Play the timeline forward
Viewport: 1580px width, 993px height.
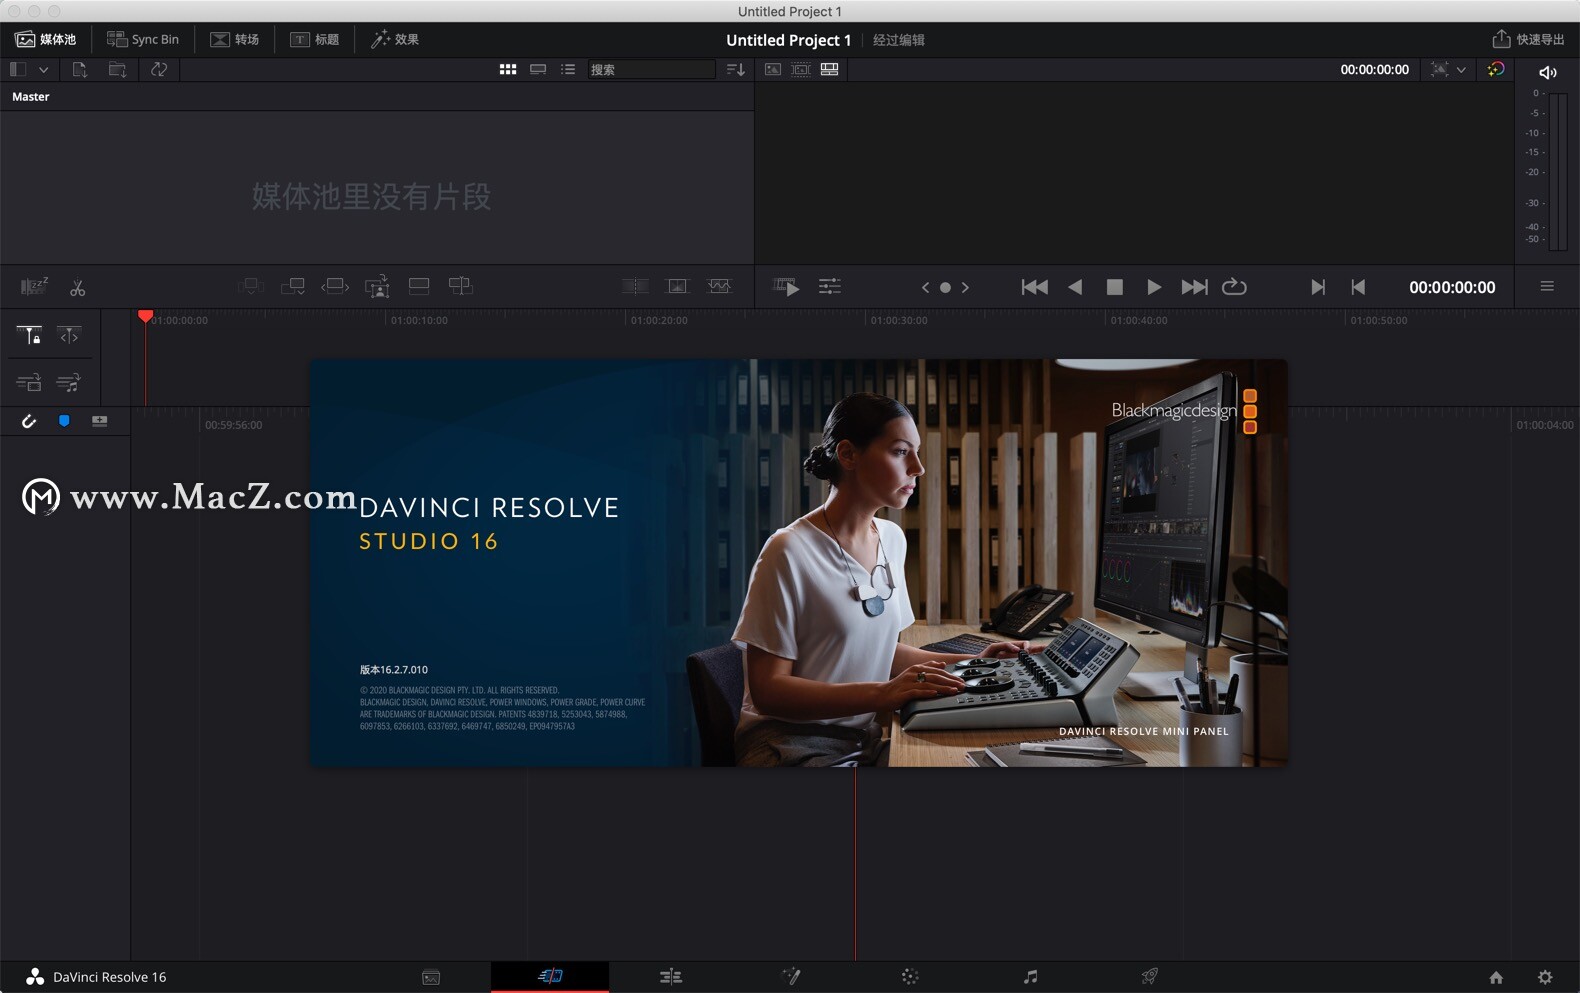tap(1154, 287)
